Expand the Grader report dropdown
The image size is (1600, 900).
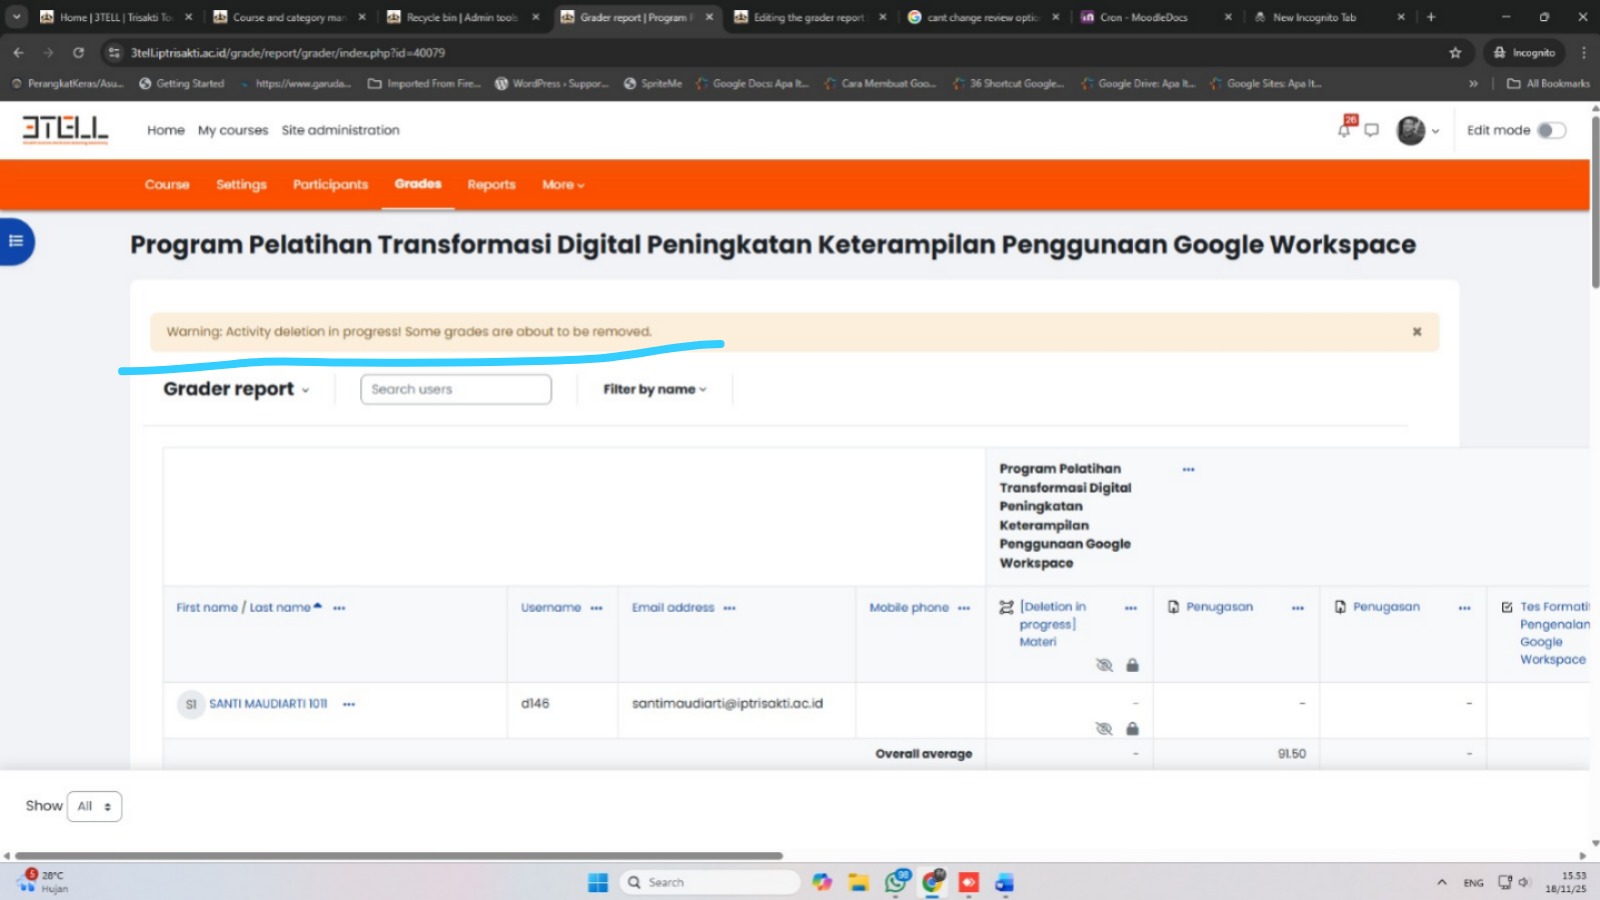236,389
